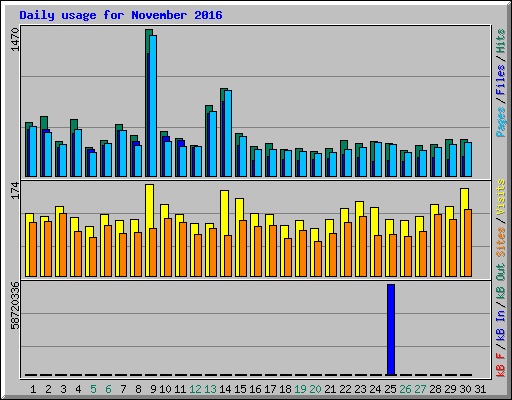Click the orange sites bar on day 10

[x=168, y=247]
